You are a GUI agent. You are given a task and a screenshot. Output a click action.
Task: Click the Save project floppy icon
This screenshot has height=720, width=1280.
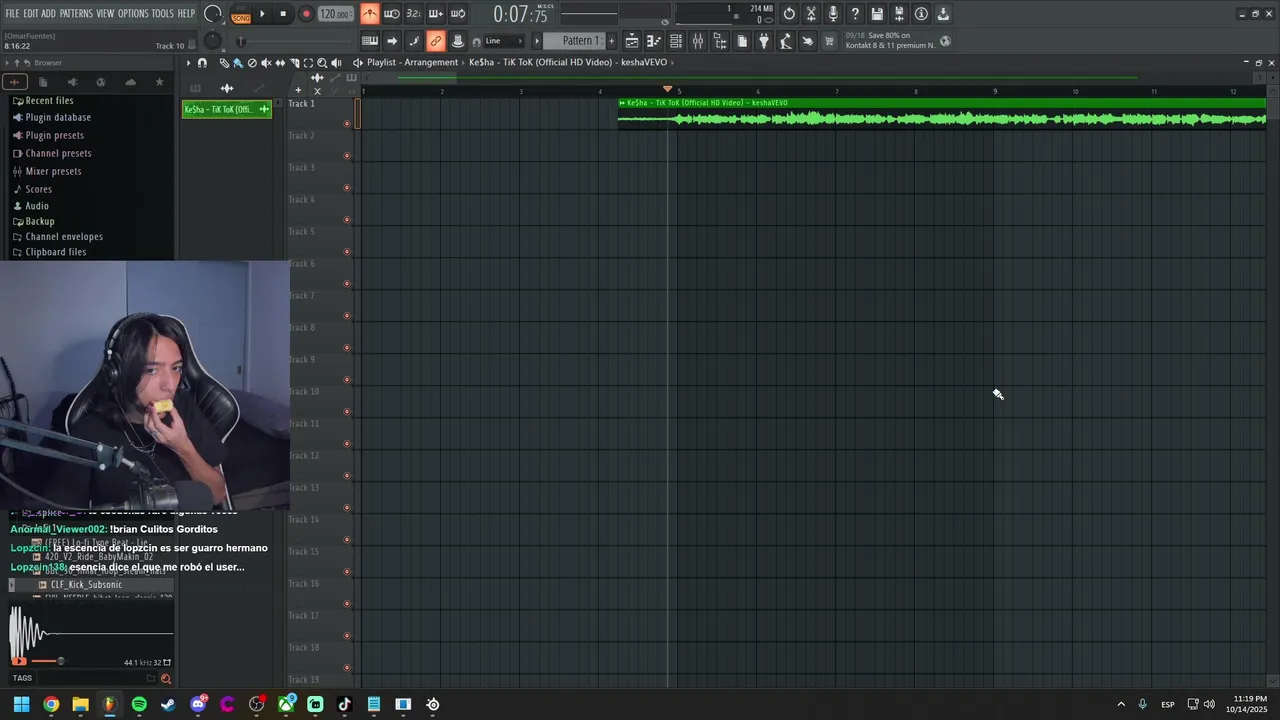(877, 14)
